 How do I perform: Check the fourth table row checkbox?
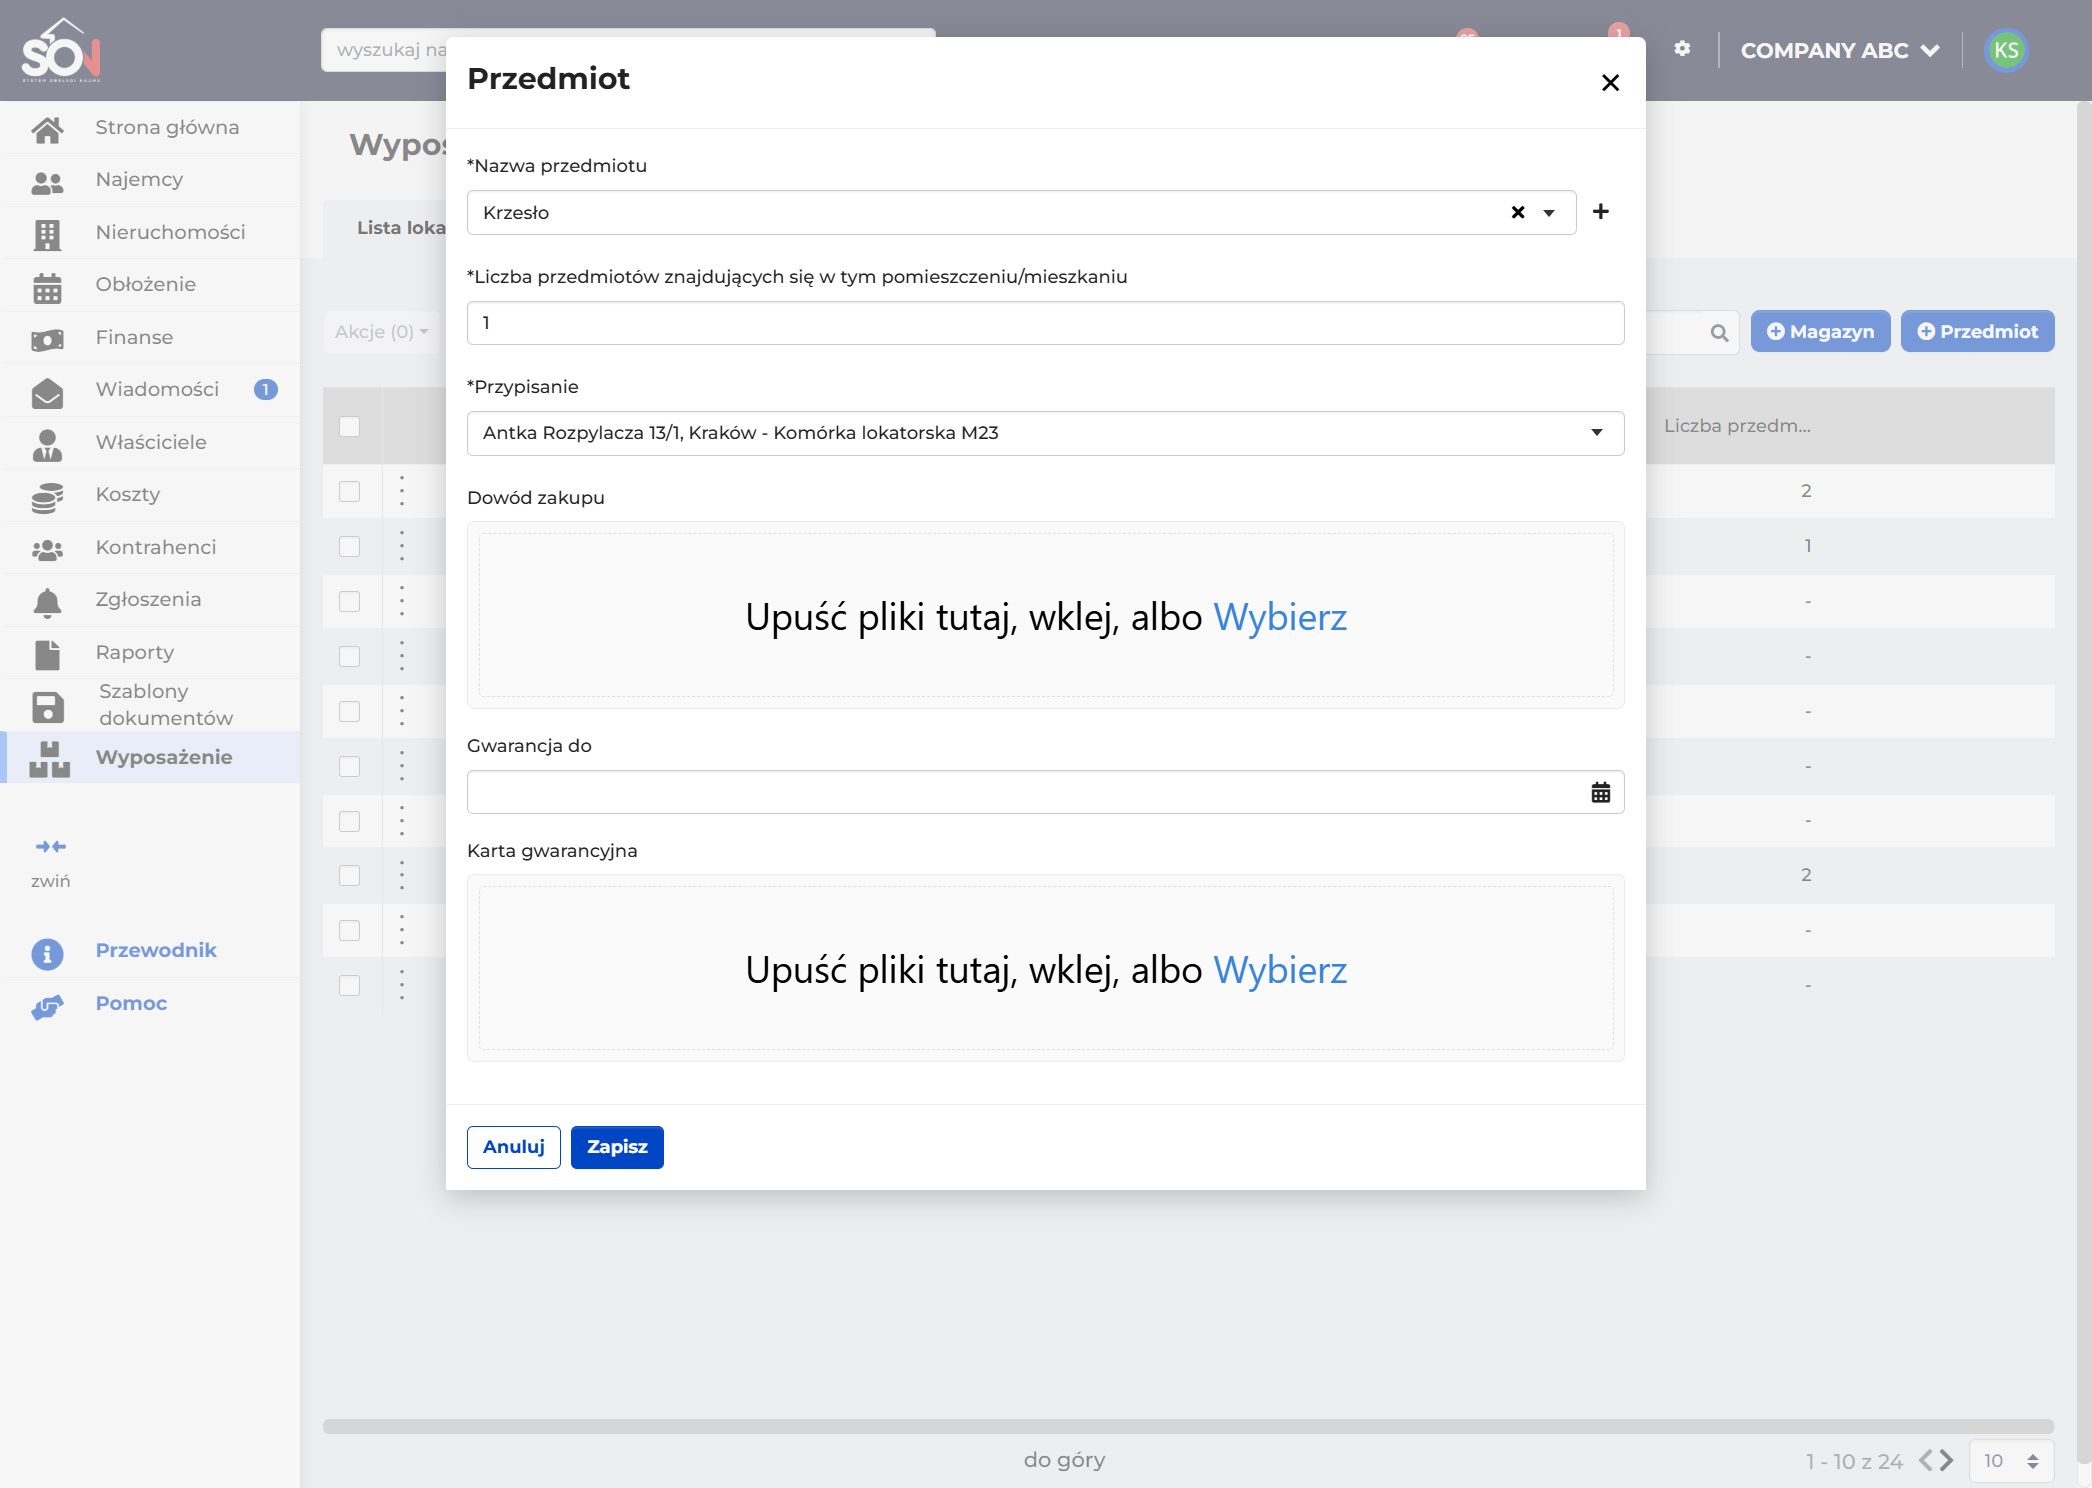pyautogui.click(x=349, y=656)
